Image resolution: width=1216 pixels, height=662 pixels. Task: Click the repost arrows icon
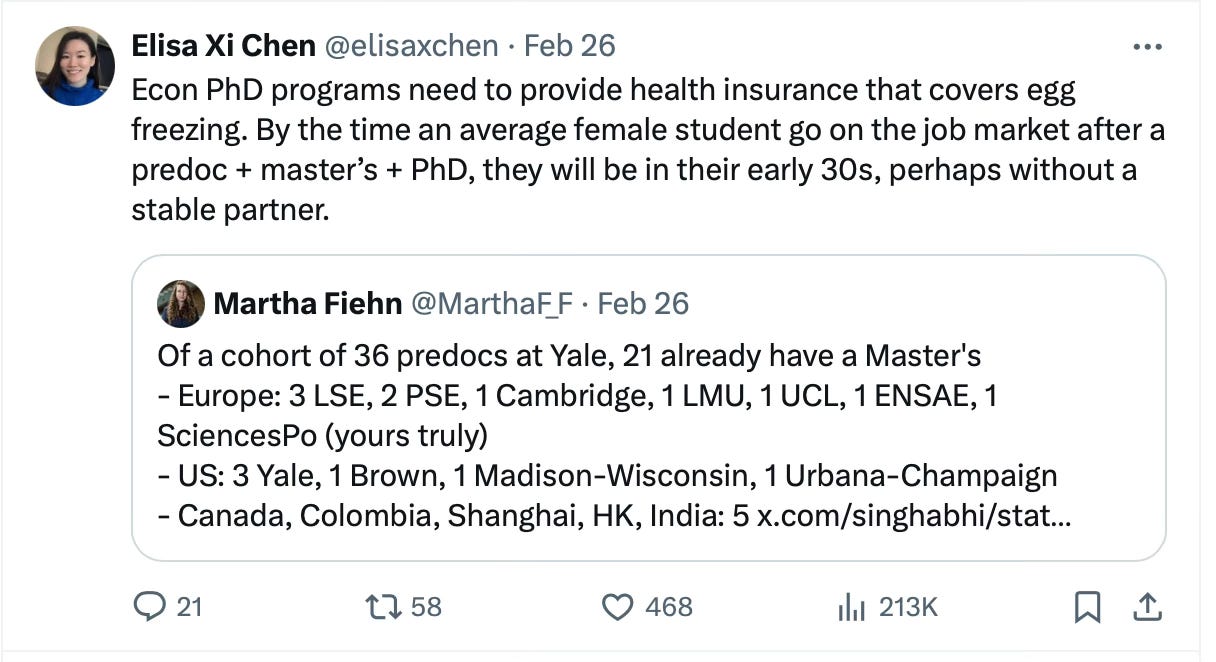(380, 606)
